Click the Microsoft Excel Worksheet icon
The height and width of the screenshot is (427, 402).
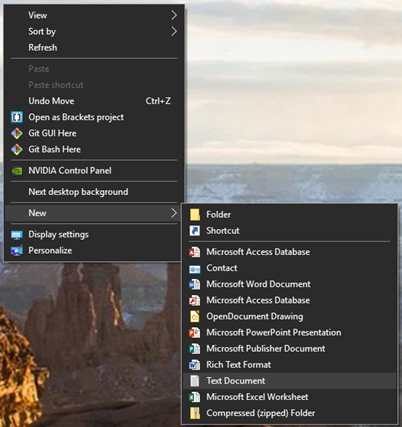pyautogui.click(x=195, y=397)
